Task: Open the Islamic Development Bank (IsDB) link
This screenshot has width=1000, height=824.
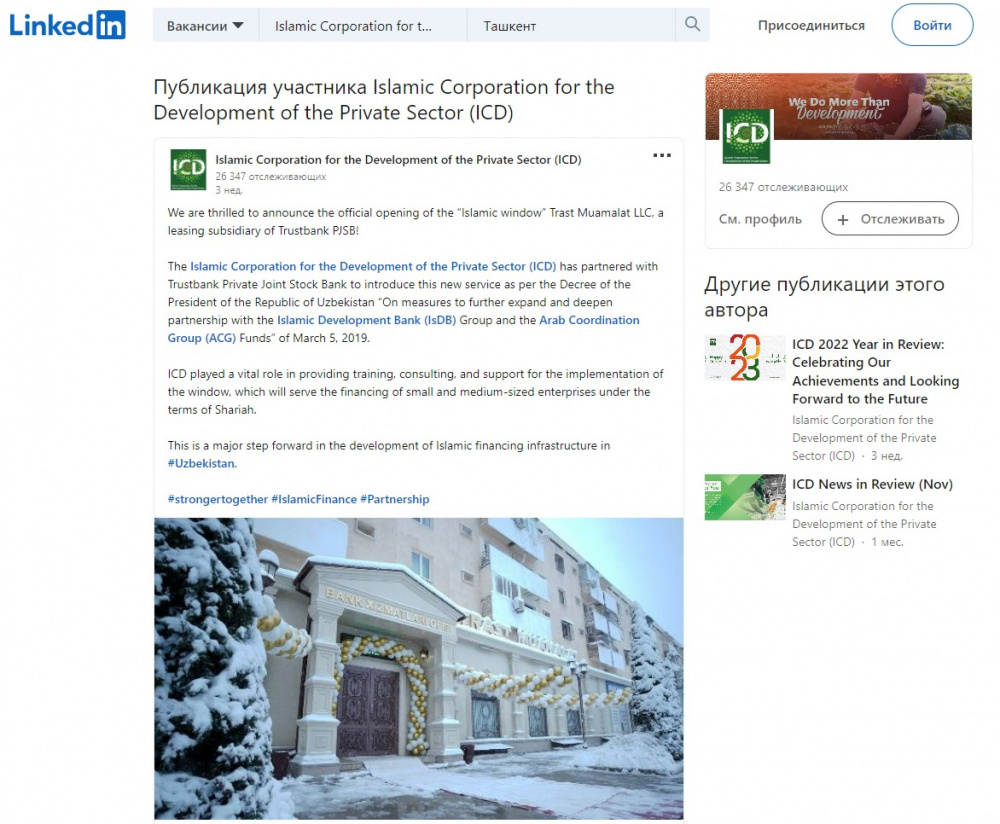Action: point(367,320)
